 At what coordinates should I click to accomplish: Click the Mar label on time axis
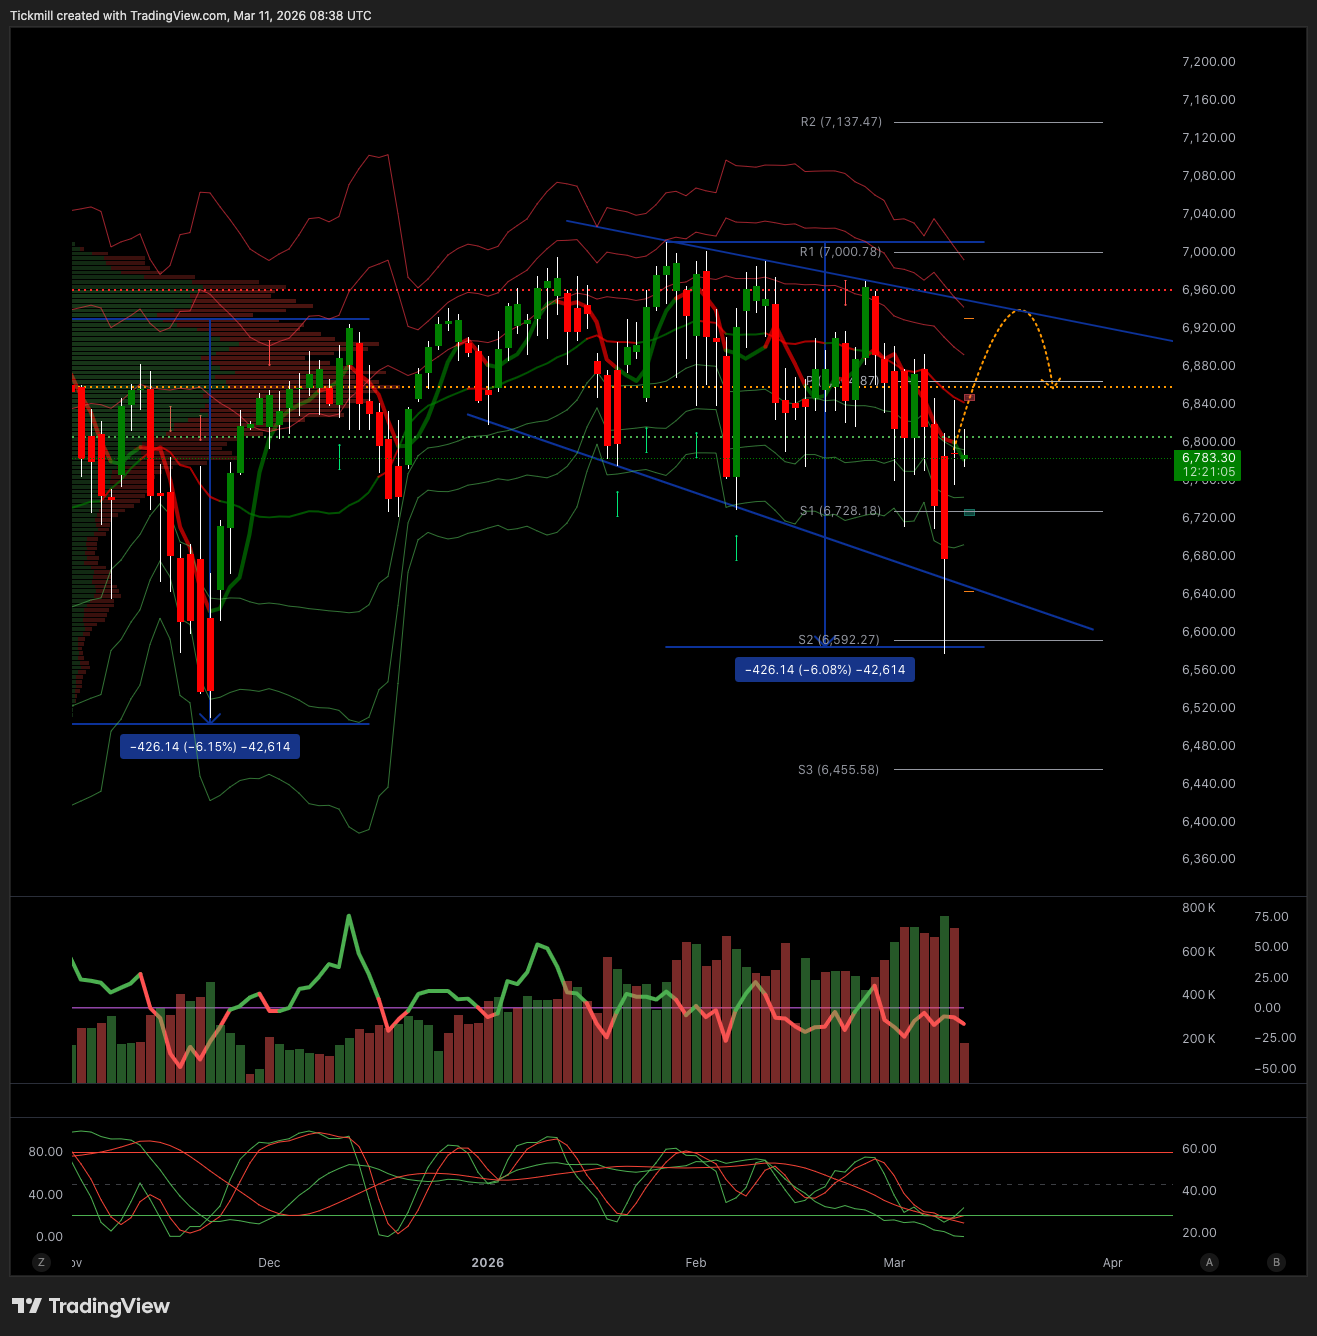point(894,1263)
